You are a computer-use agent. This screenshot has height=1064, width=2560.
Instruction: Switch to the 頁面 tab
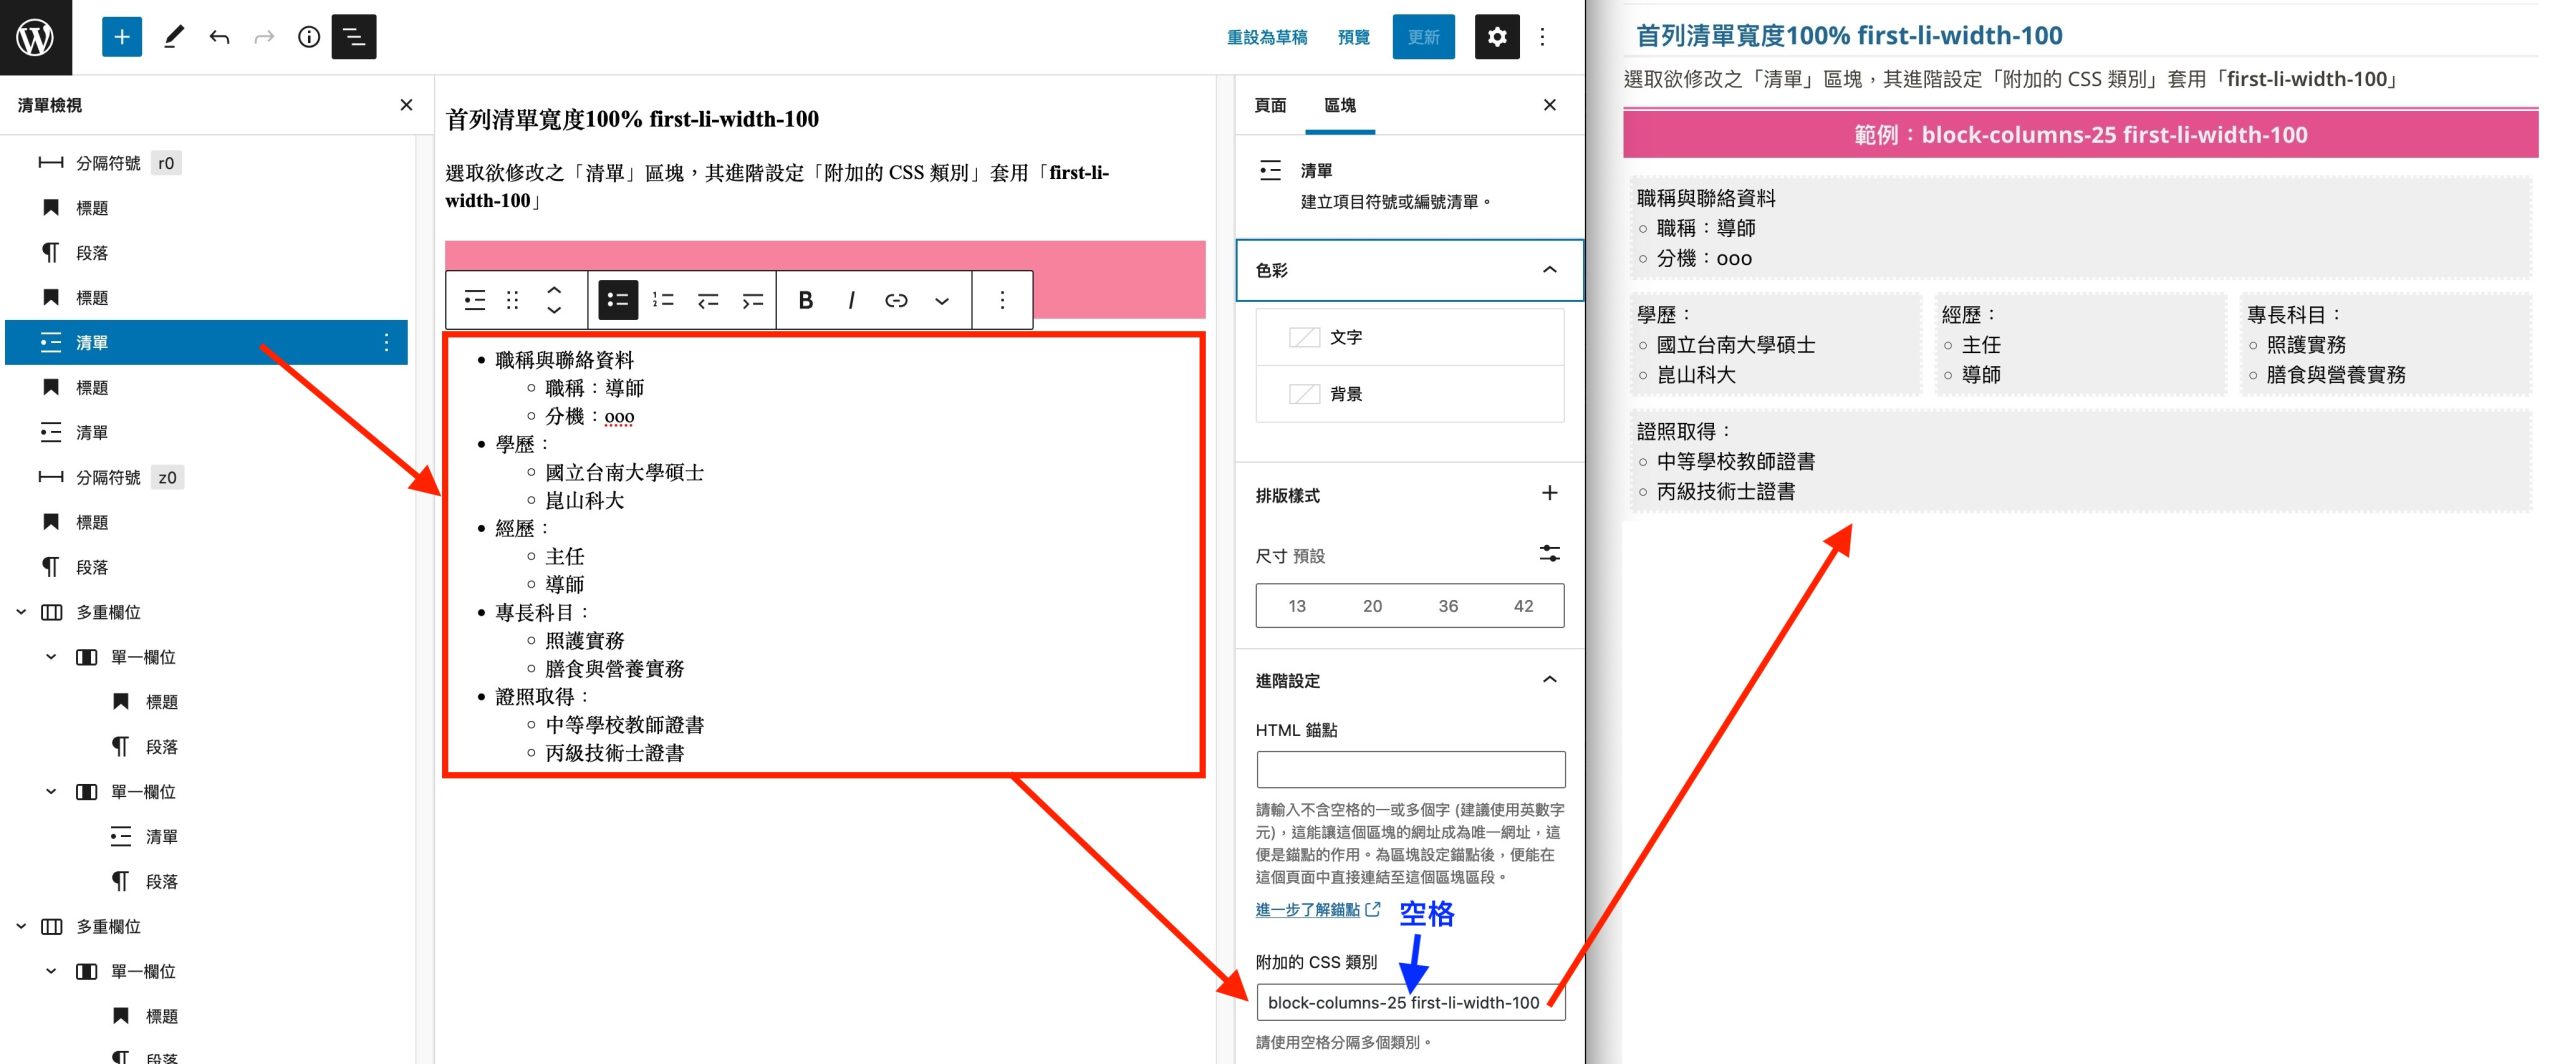point(1270,105)
